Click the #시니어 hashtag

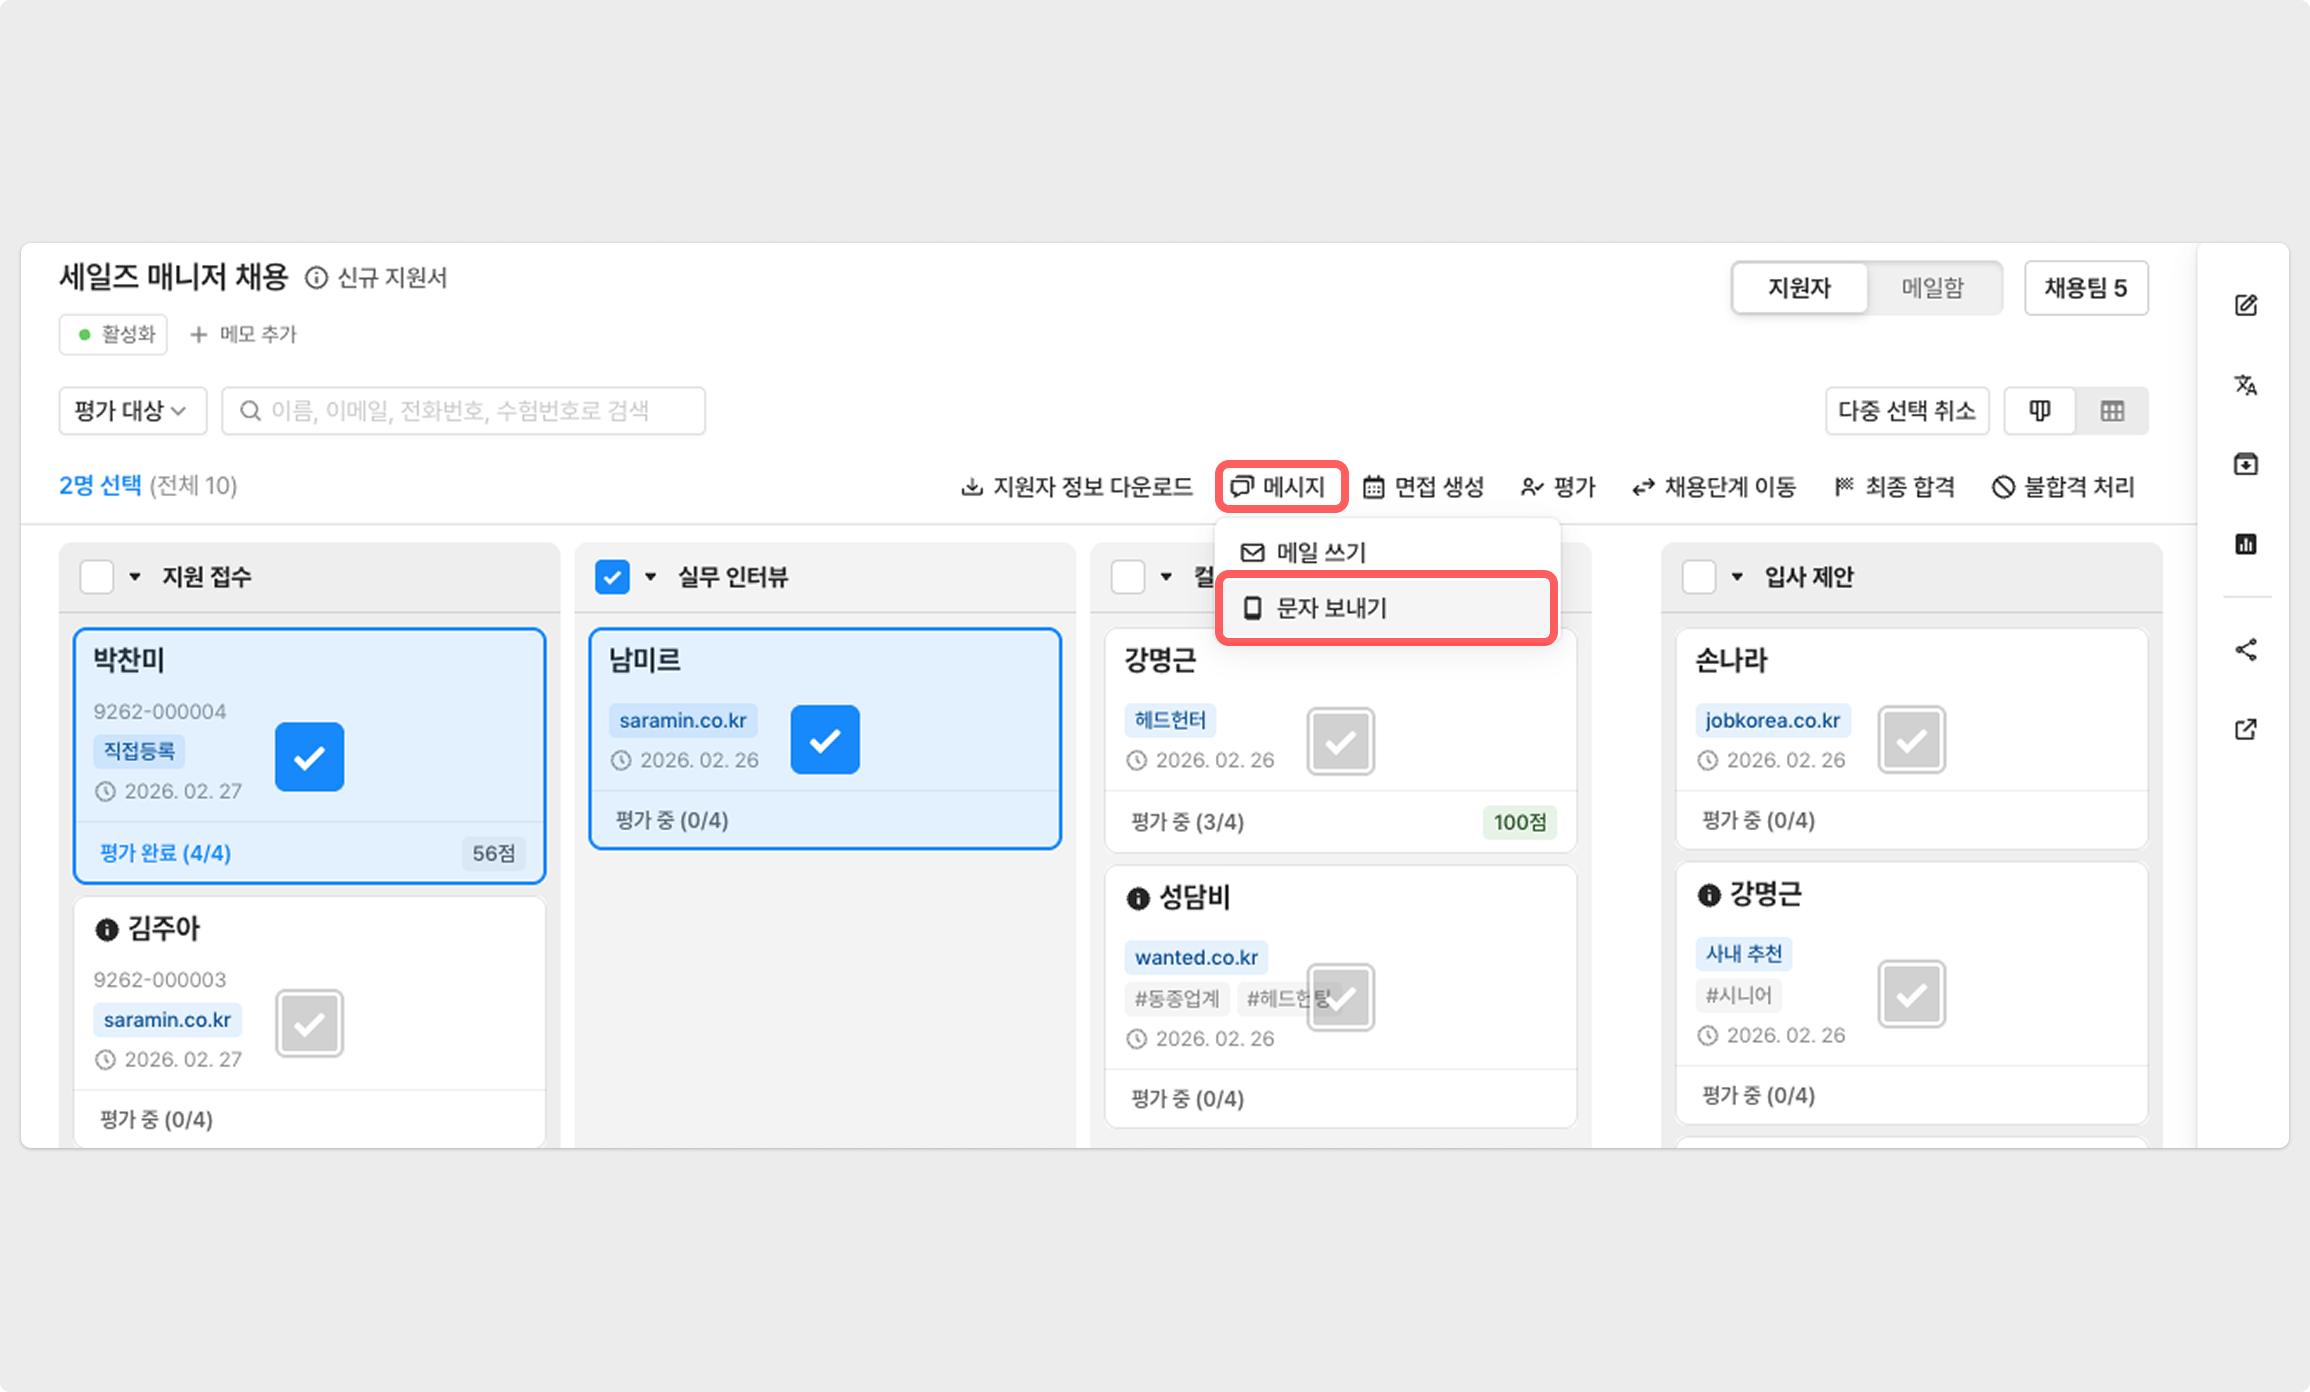pyautogui.click(x=1739, y=995)
